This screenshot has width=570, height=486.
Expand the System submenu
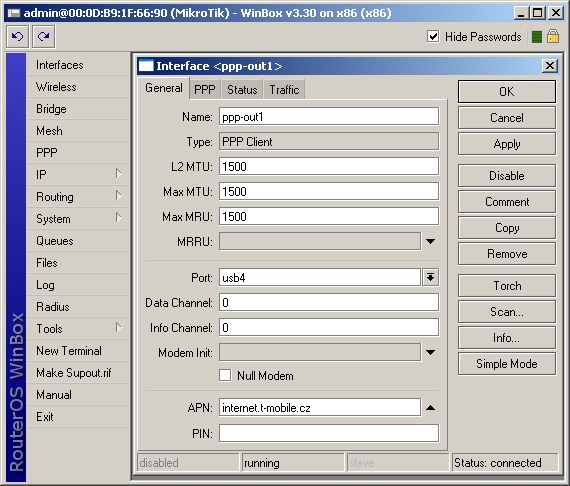click(118, 218)
